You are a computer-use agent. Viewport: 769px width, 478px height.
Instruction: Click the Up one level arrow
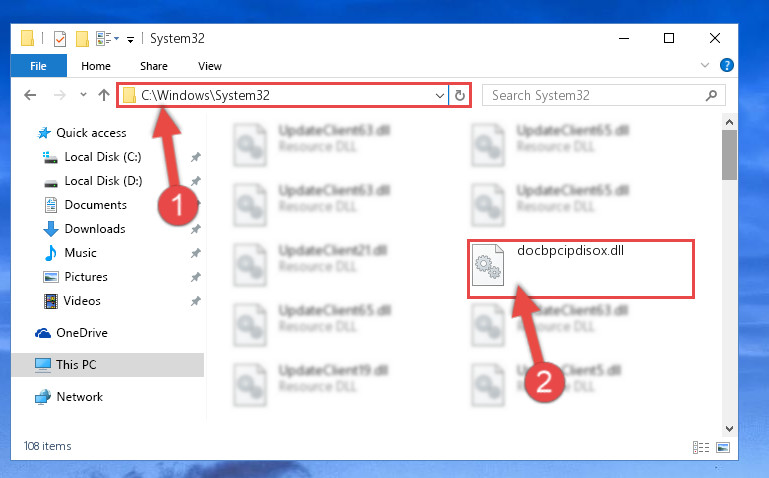(x=103, y=95)
